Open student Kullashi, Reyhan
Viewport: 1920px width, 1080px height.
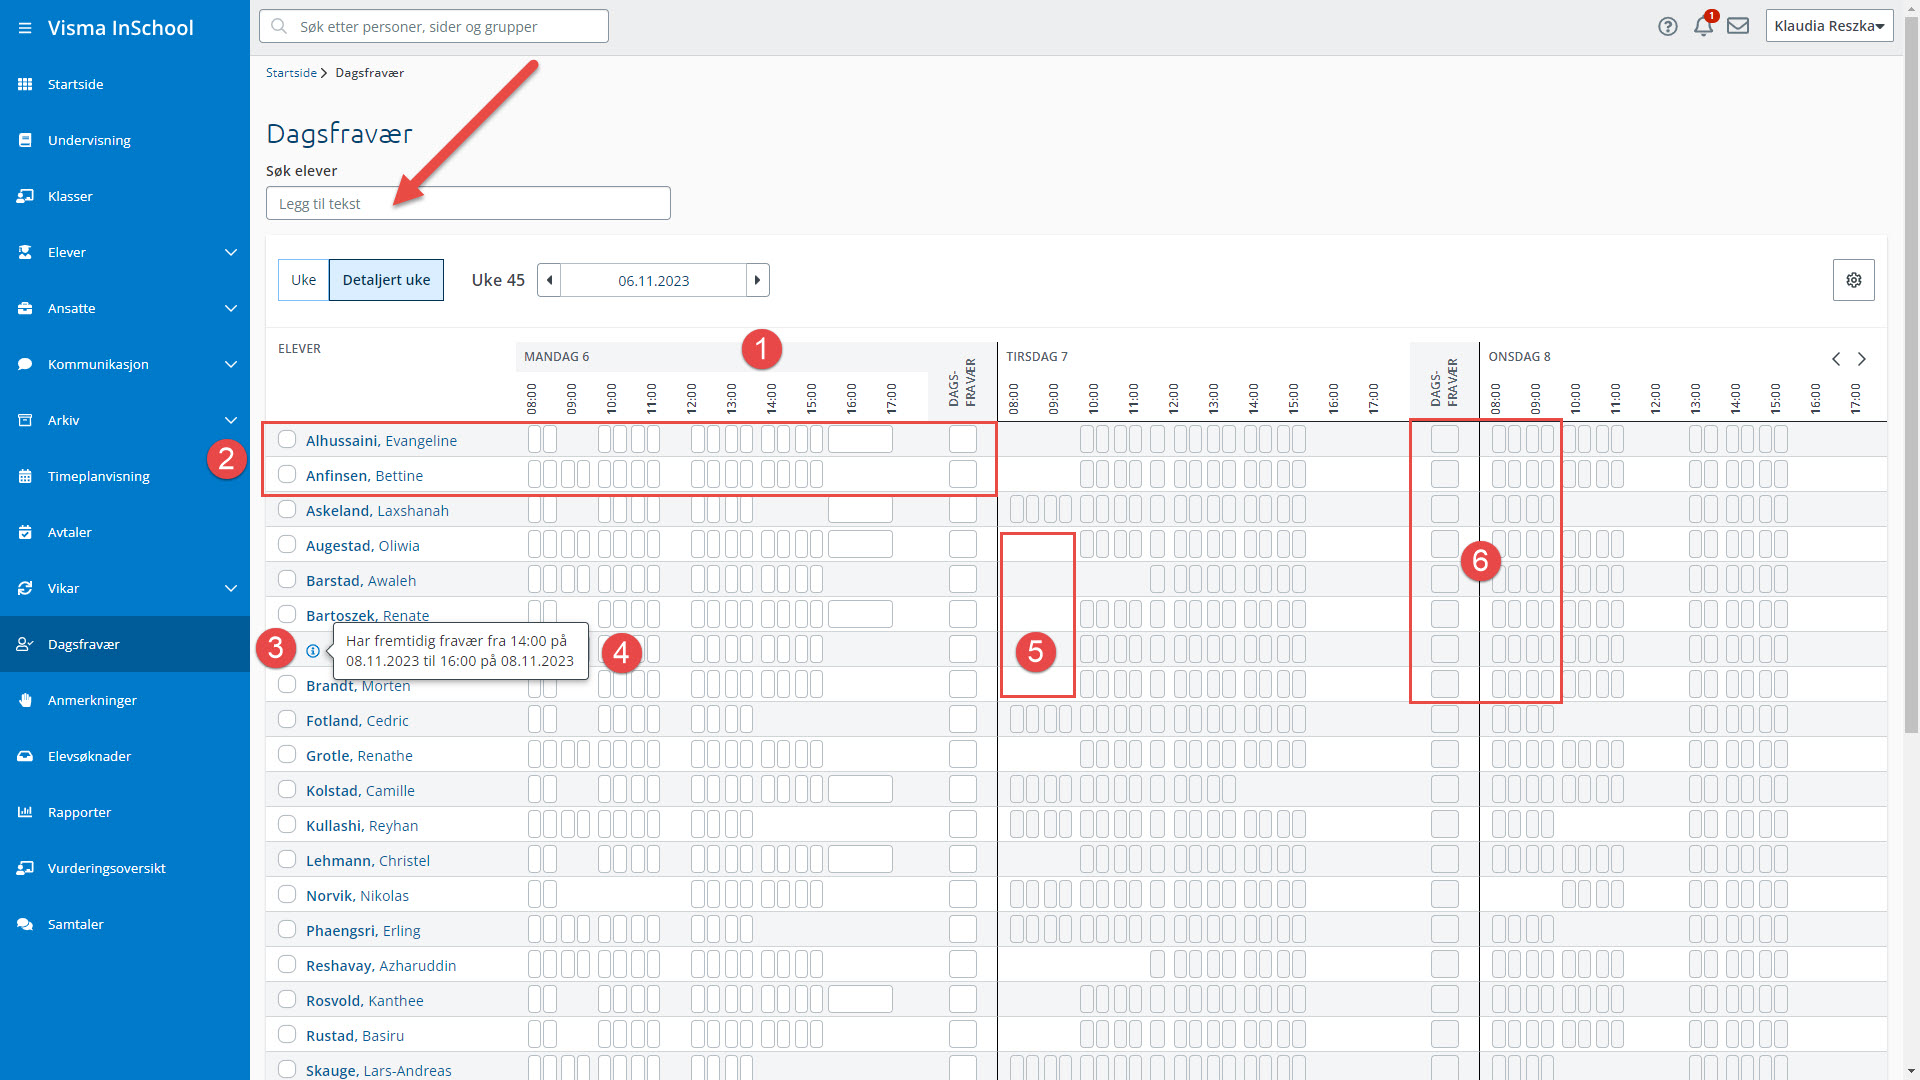click(x=362, y=826)
